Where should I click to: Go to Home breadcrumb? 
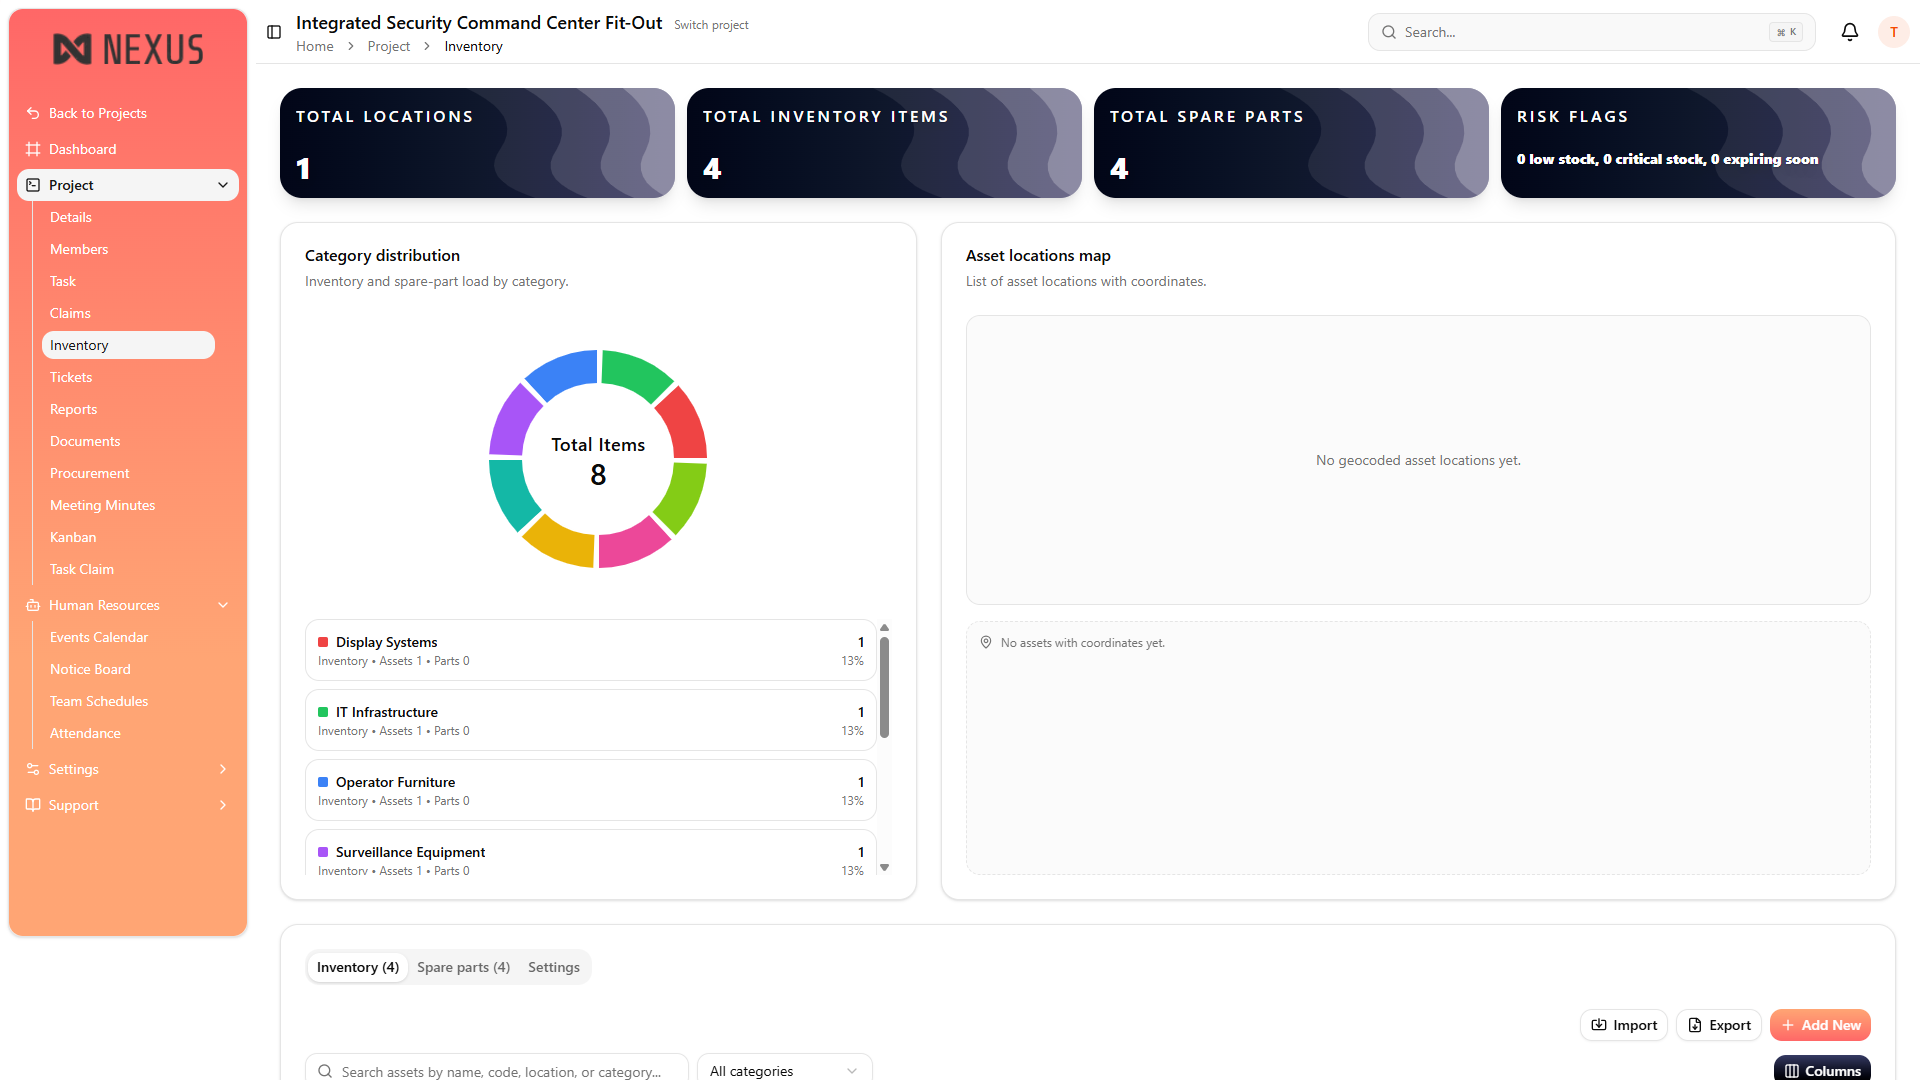315,46
